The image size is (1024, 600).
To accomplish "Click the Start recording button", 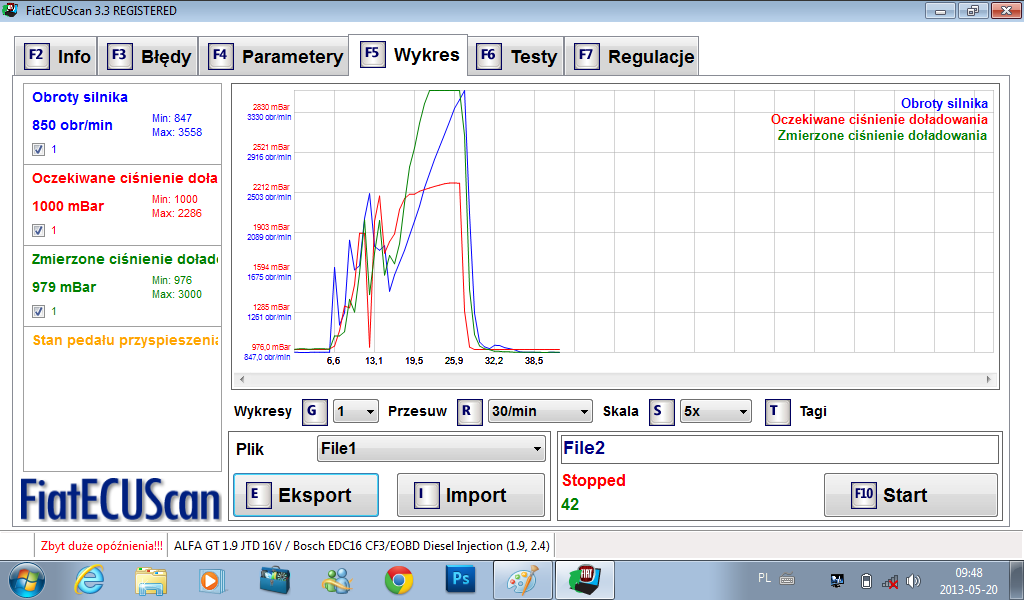I will (x=910, y=495).
